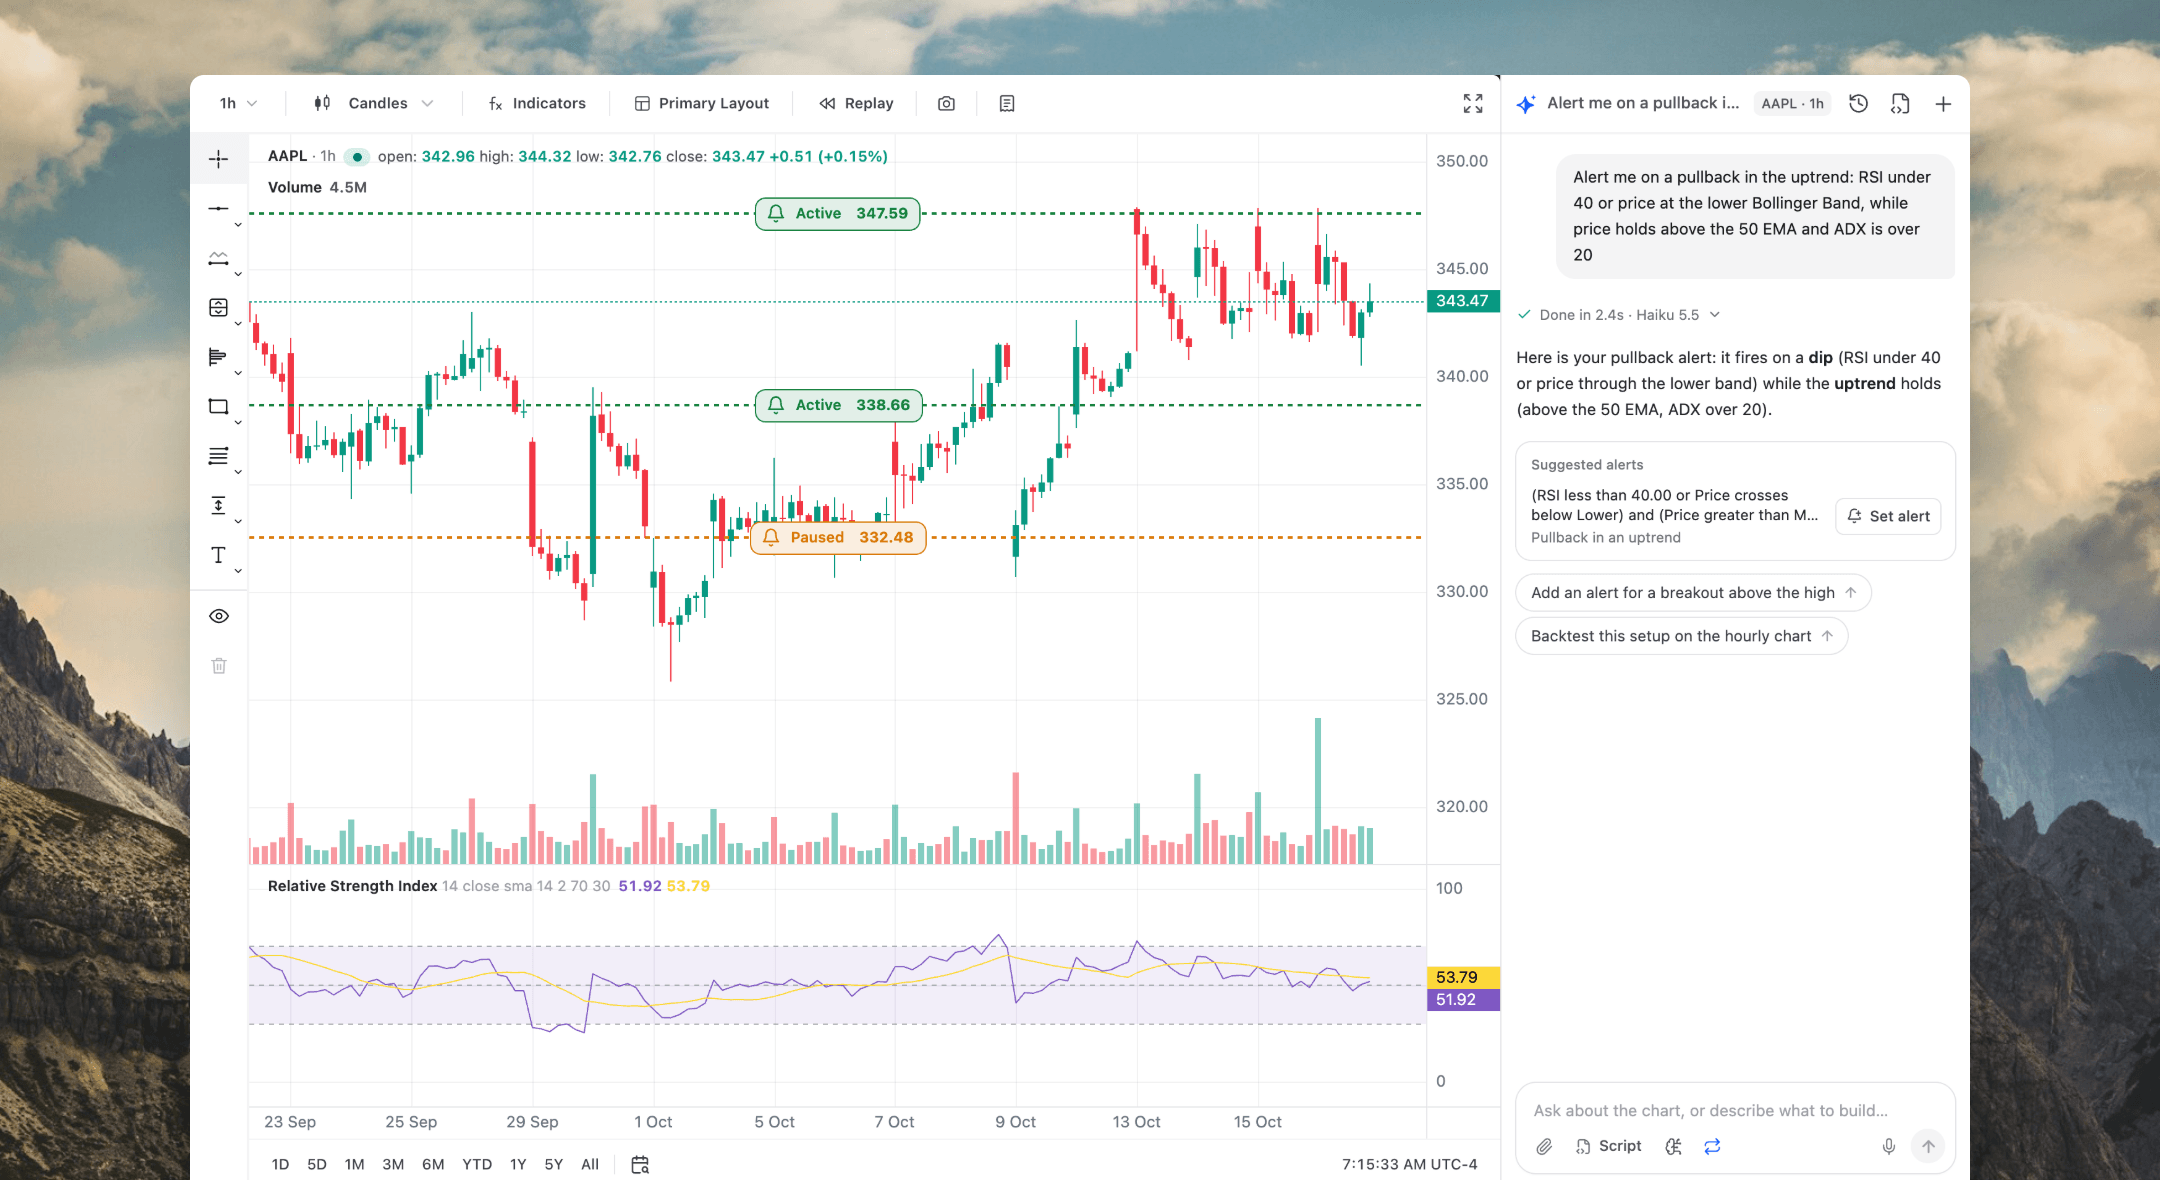Screen dimensions: 2160x1180
Task: Select the Active 347.59 alert line label
Action: (x=838, y=213)
